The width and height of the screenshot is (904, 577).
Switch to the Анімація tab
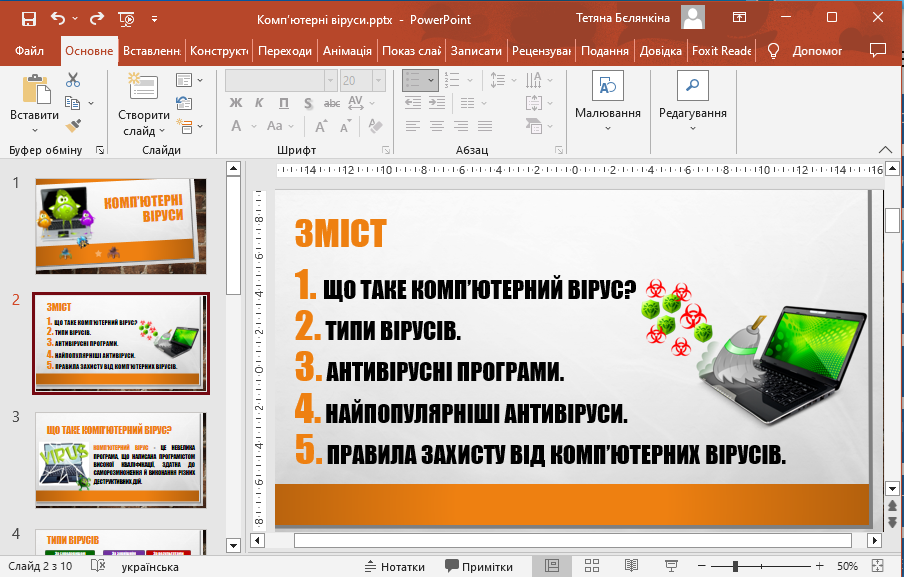coord(347,51)
